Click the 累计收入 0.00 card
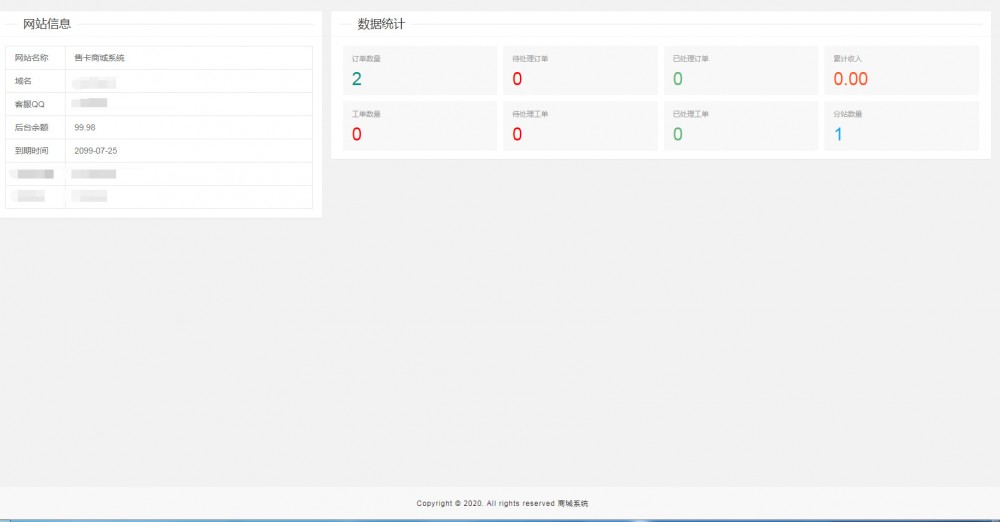Screen dimensions: 1000x522 (900, 71)
